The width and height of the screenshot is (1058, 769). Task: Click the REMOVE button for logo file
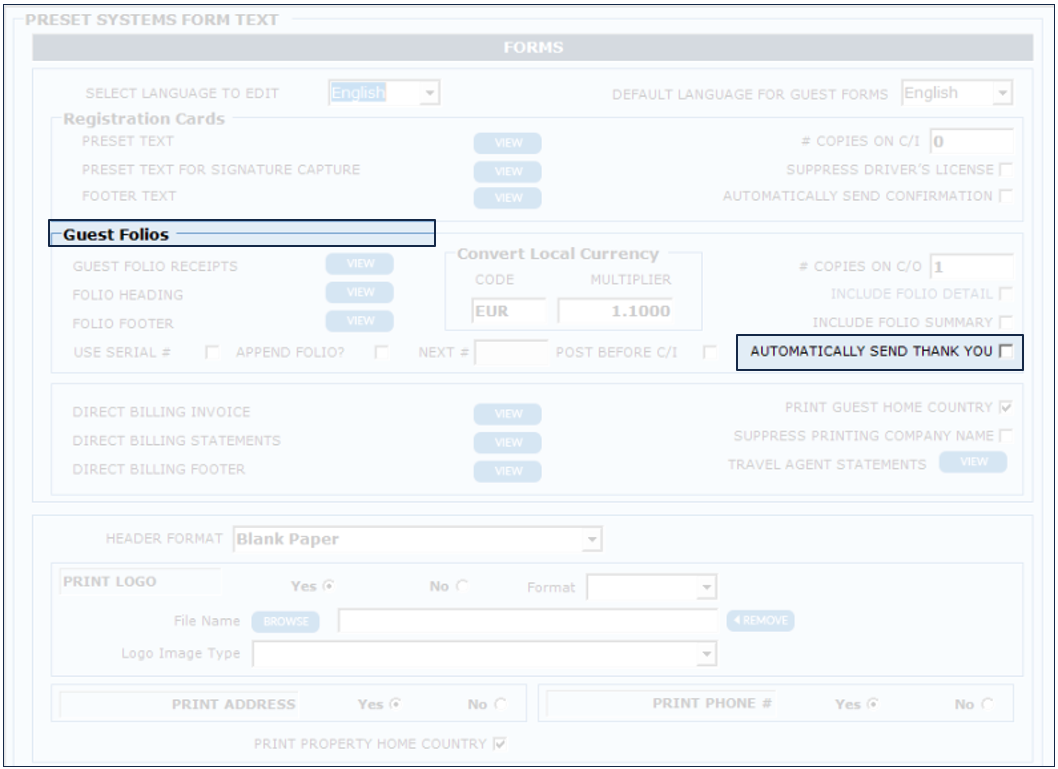(x=760, y=621)
